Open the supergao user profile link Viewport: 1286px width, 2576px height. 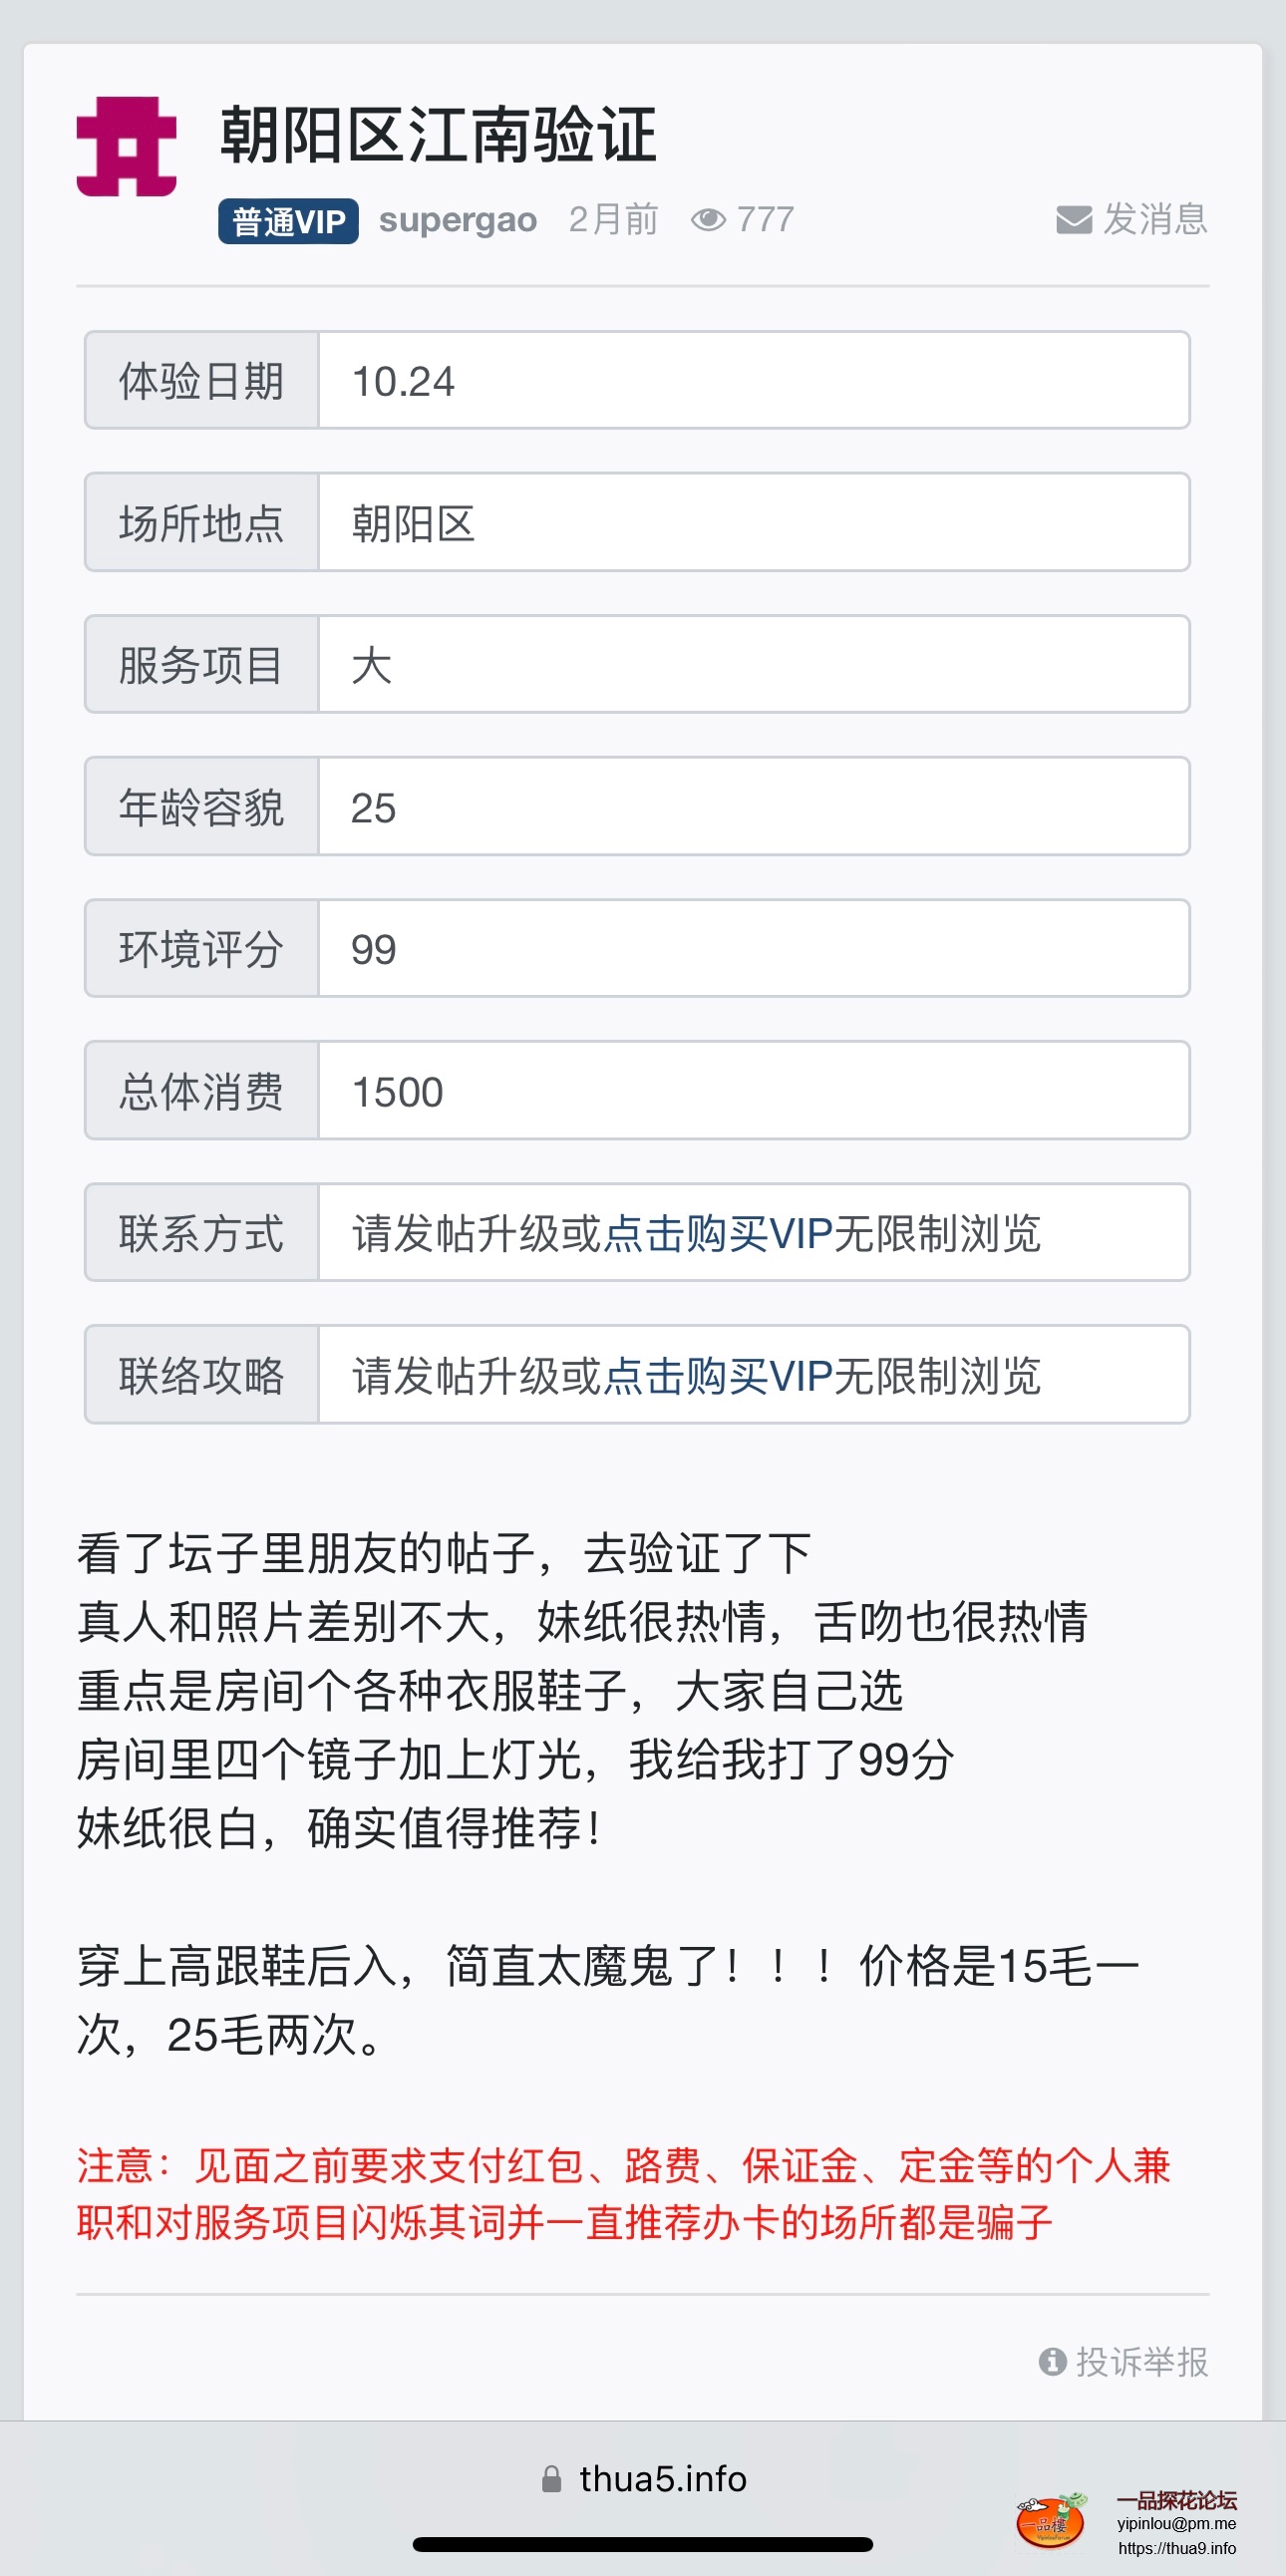[457, 219]
